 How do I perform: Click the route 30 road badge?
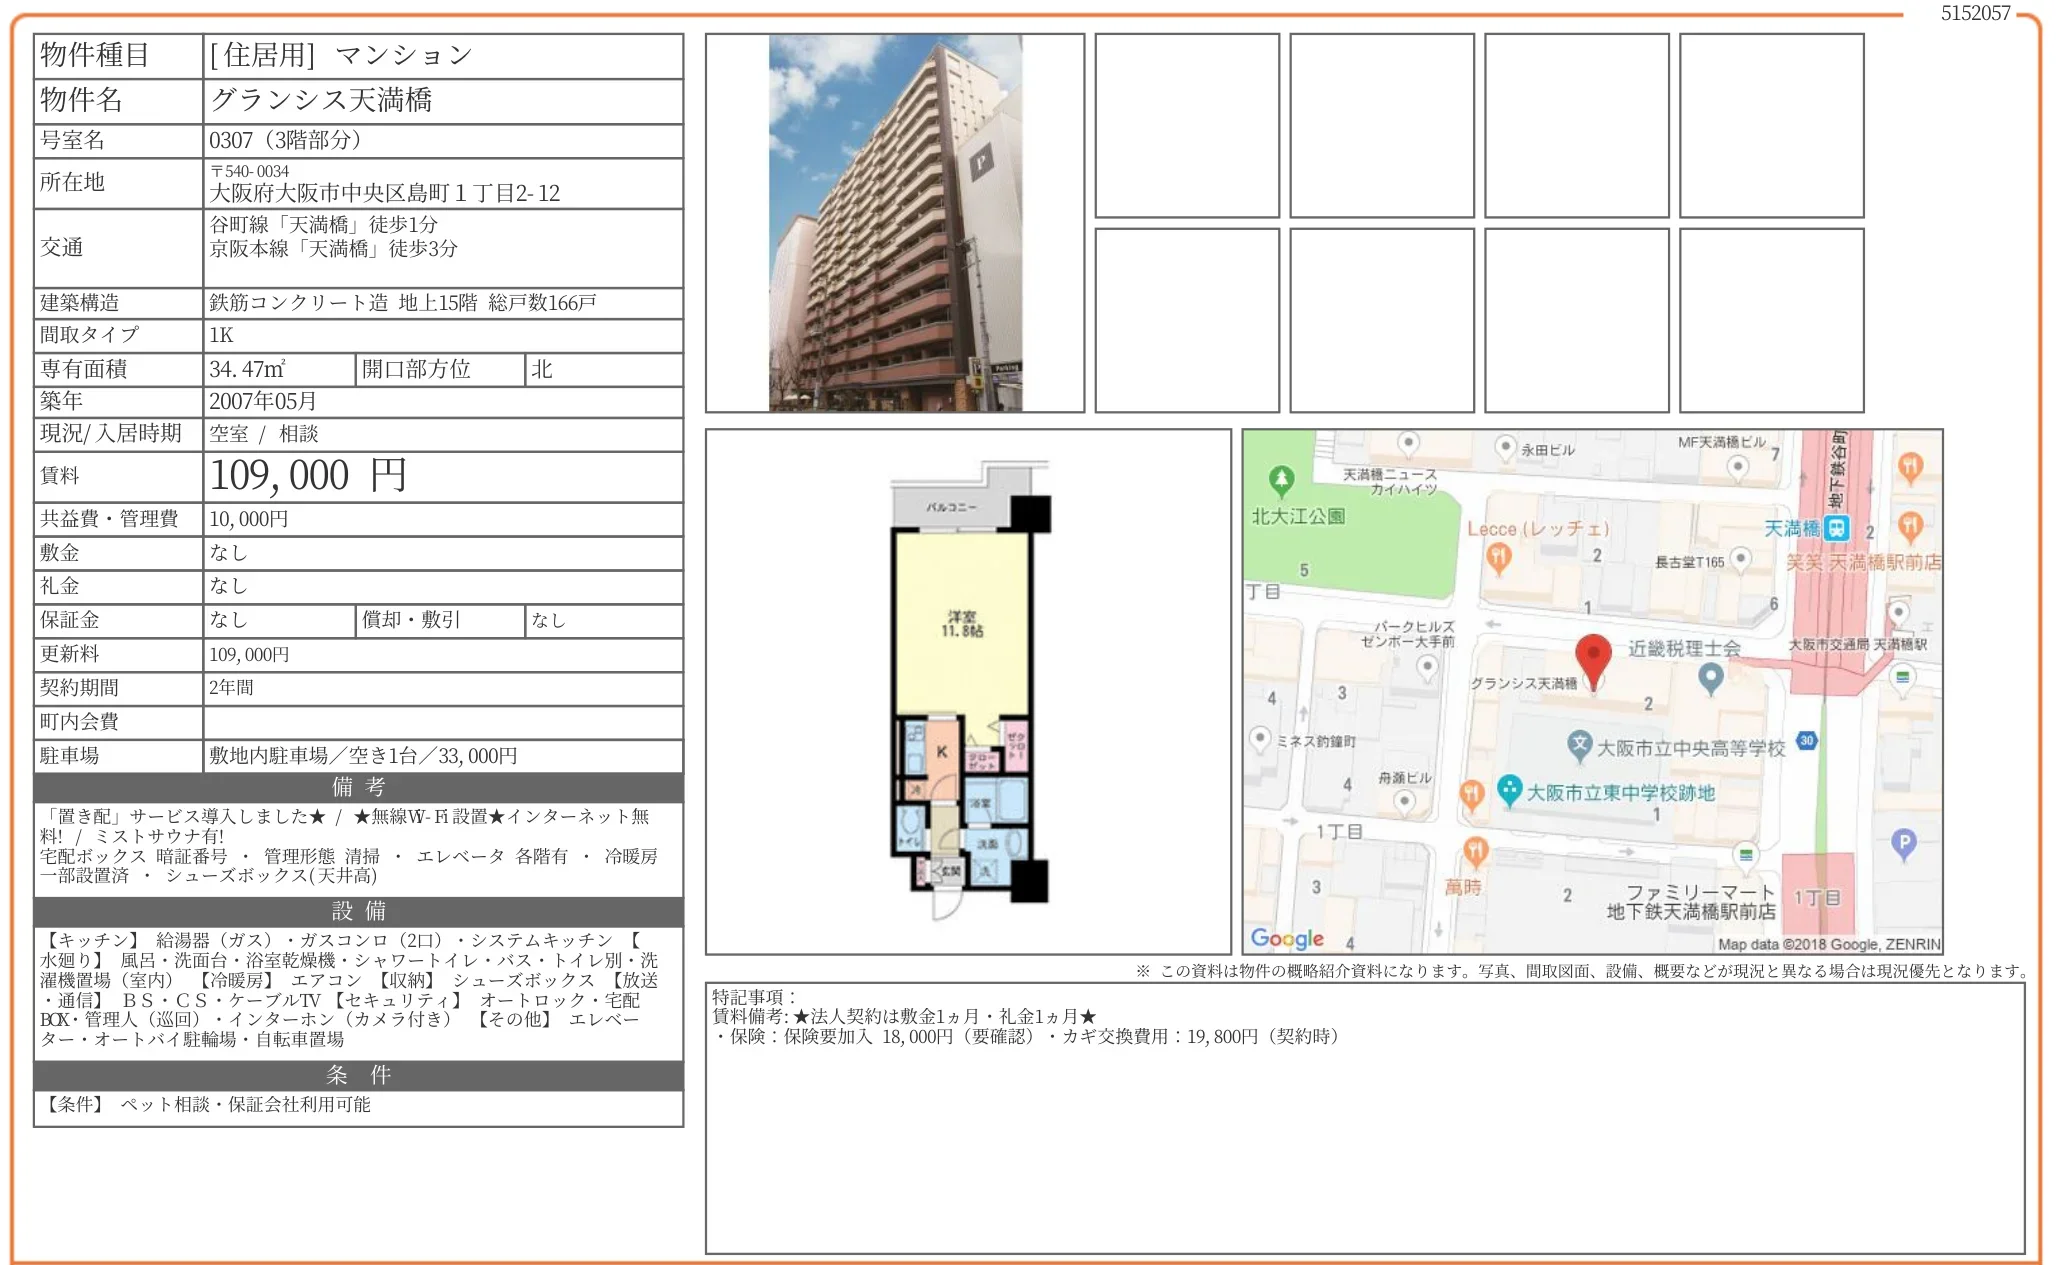pyautogui.click(x=1806, y=741)
